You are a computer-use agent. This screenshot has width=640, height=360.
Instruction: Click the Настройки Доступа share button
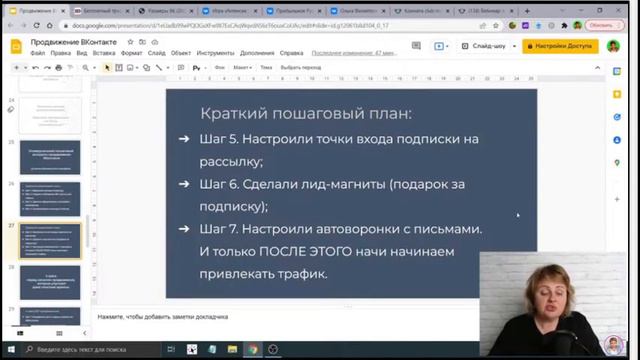pyautogui.click(x=560, y=46)
